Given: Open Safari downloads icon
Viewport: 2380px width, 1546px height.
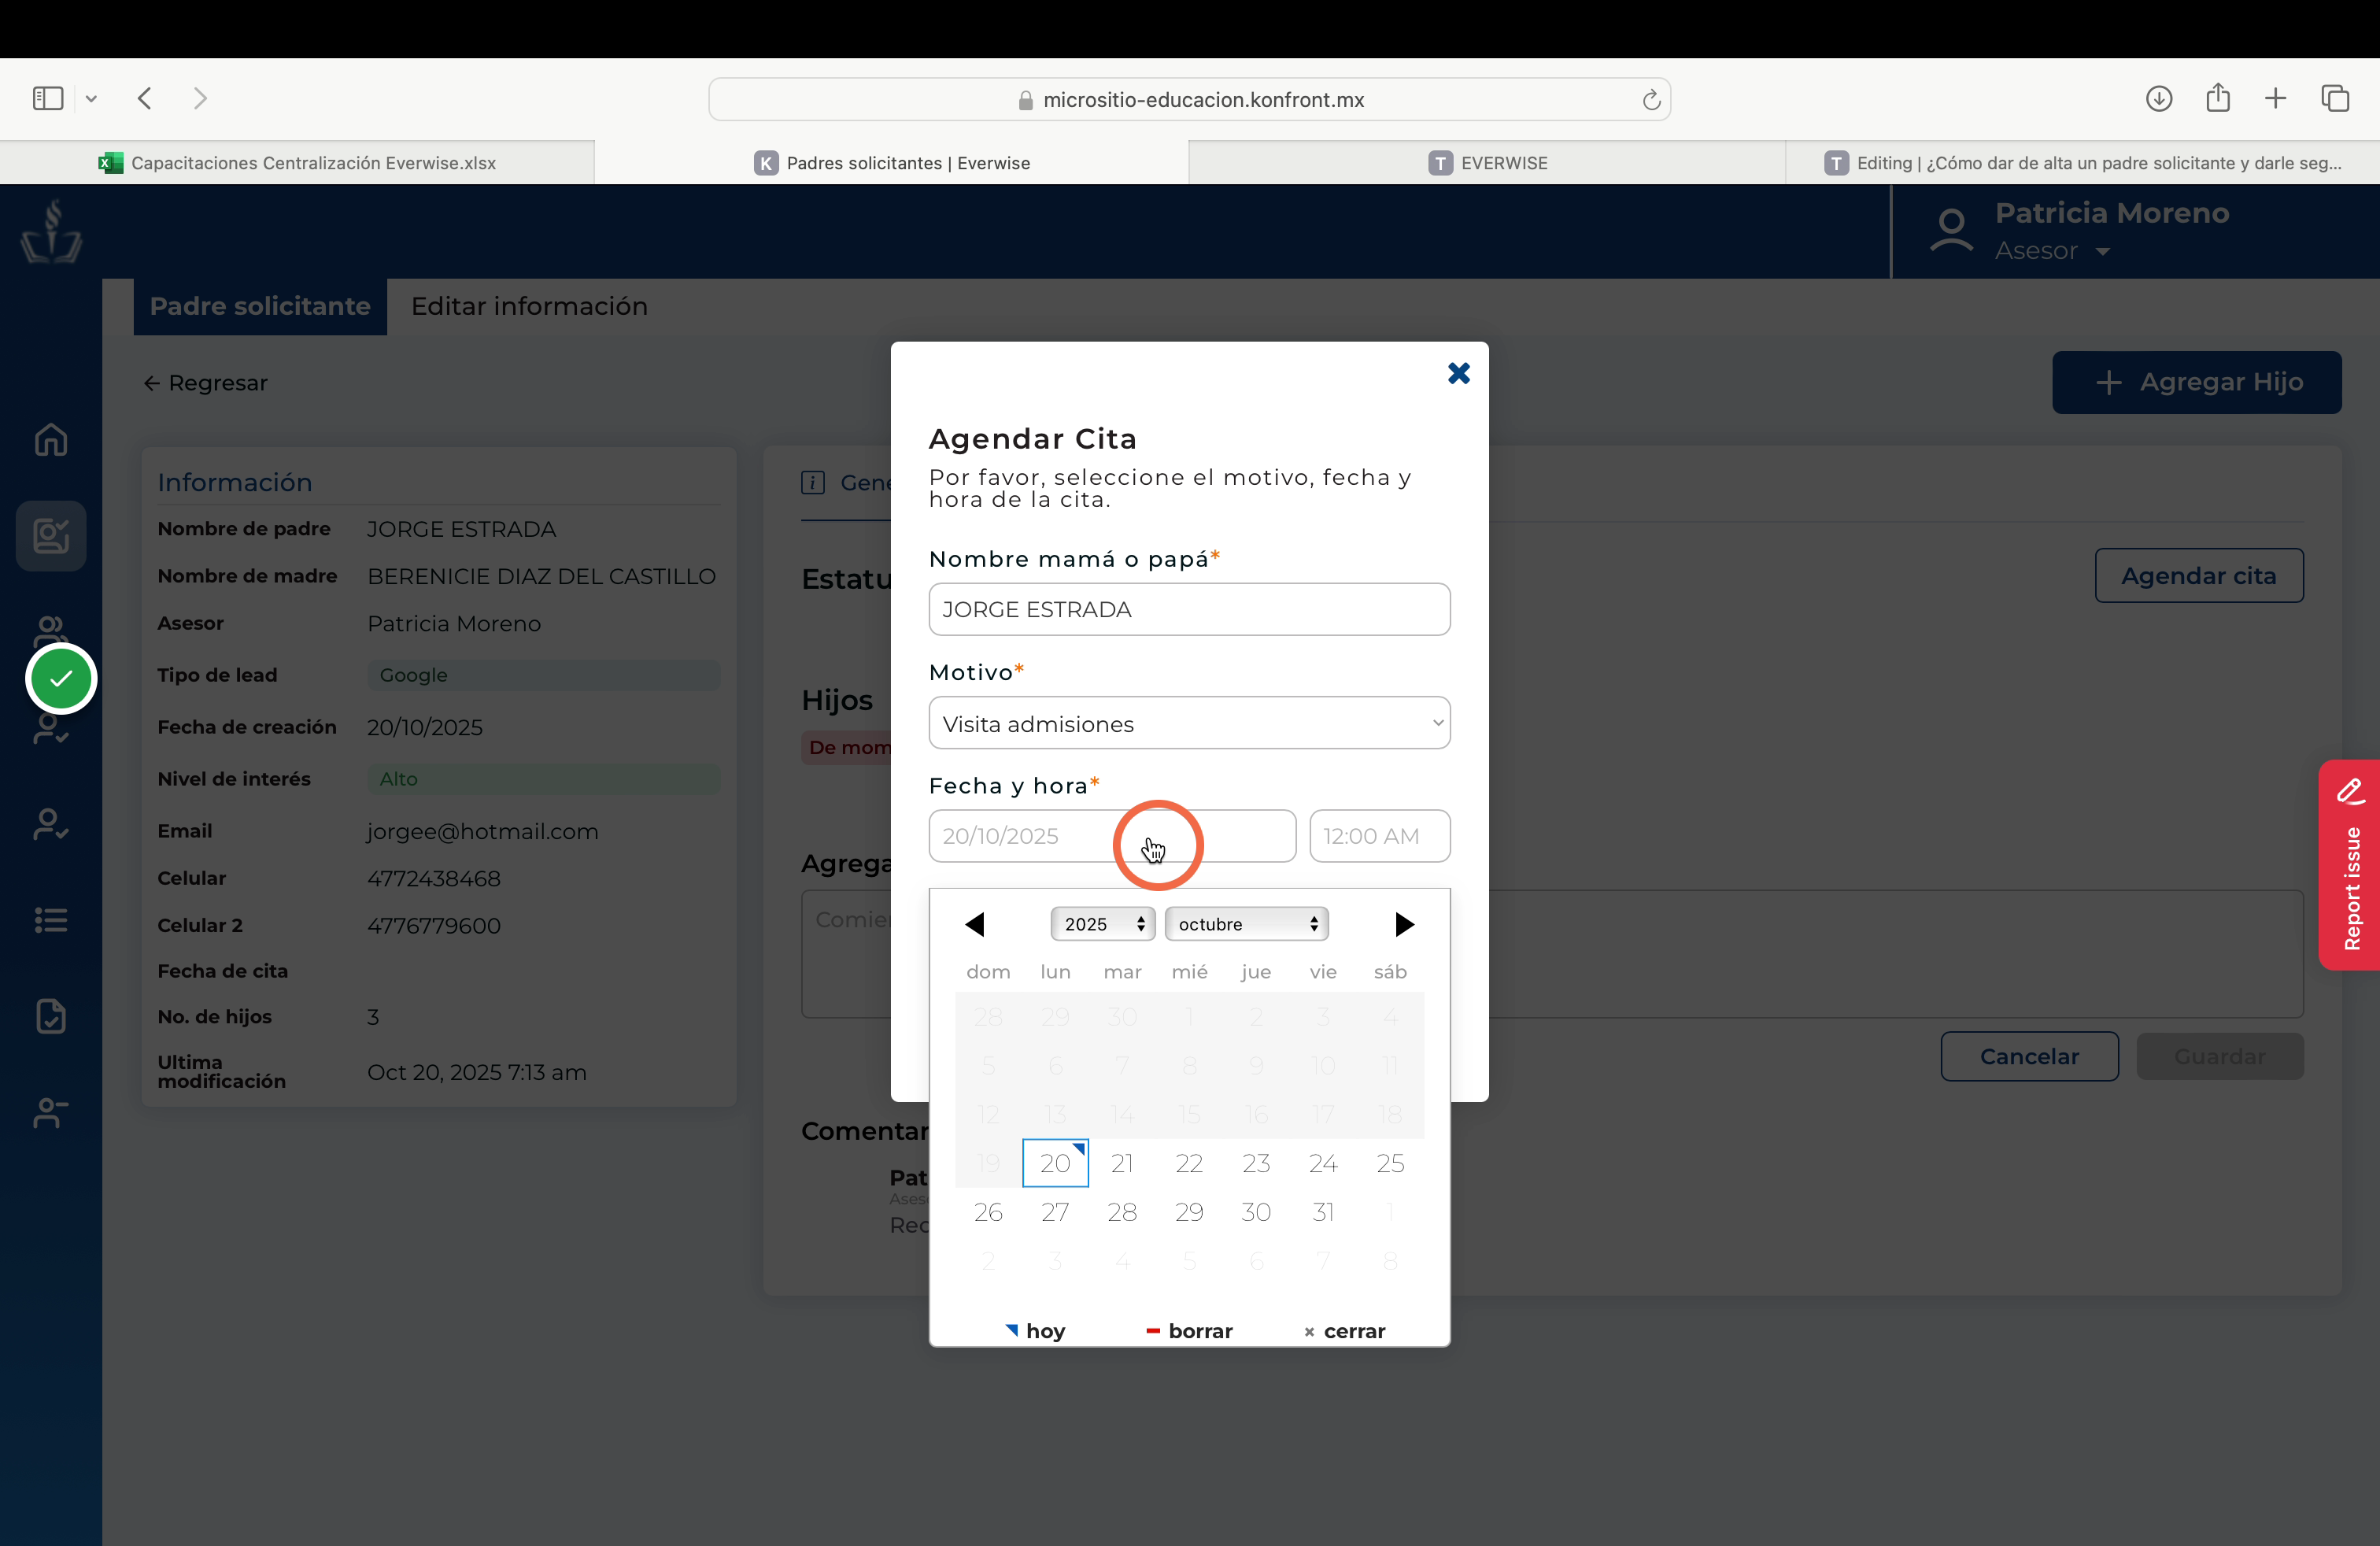Looking at the screenshot, I should [x=2158, y=98].
